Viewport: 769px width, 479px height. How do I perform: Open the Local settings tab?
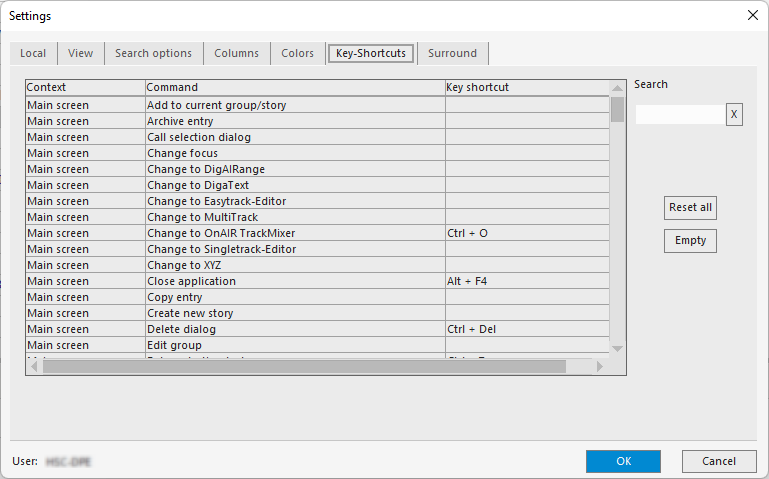(x=33, y=54)
